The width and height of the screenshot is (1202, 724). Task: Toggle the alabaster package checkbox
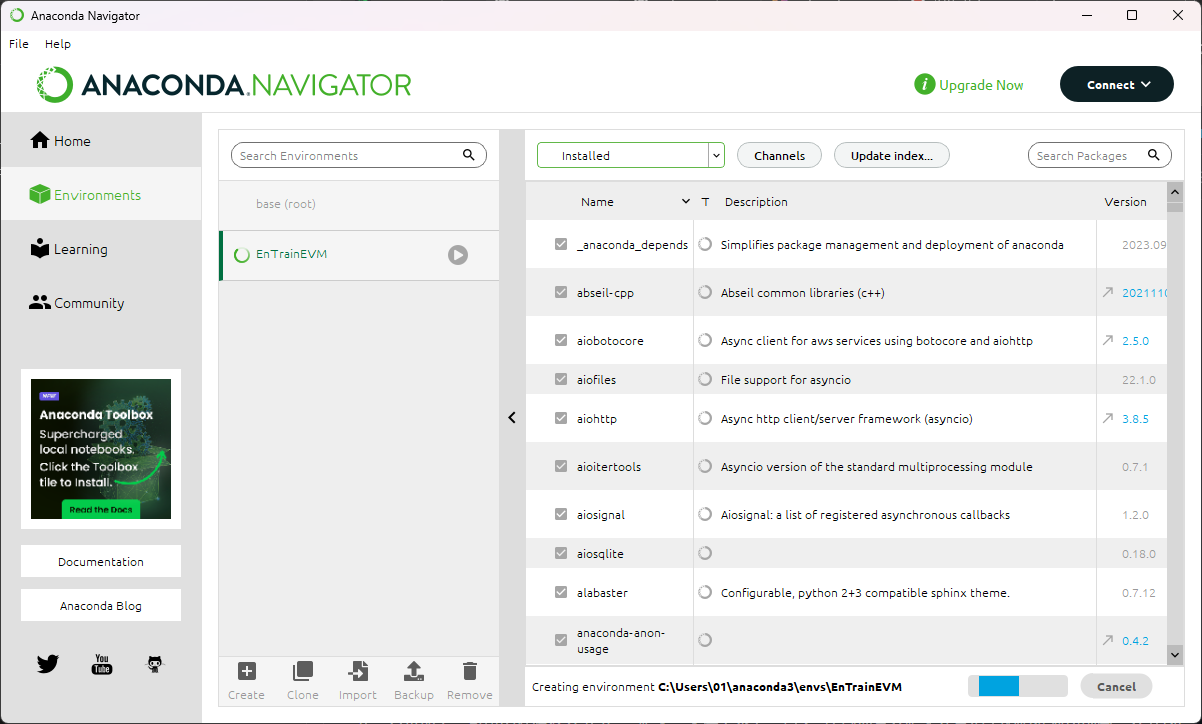coord(561,593)
